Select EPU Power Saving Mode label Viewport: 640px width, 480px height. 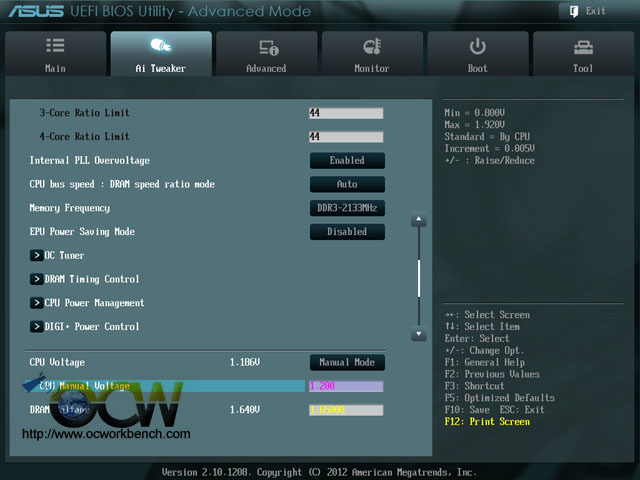82,232
